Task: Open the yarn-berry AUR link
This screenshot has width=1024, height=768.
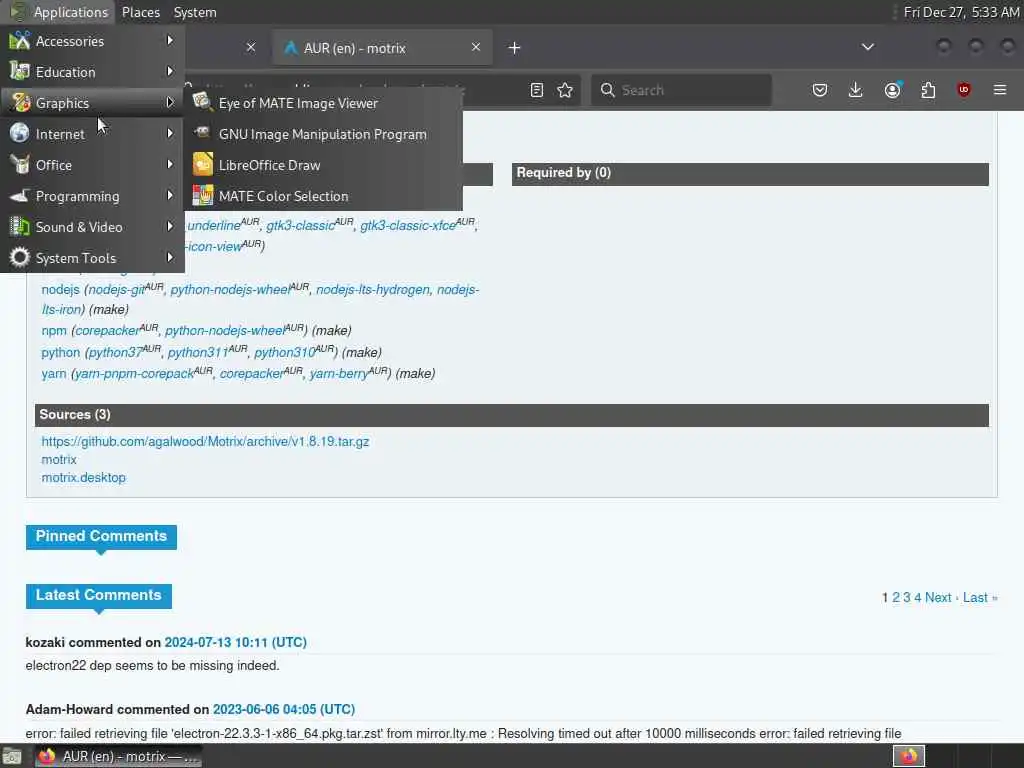Action: pos(339,374)
